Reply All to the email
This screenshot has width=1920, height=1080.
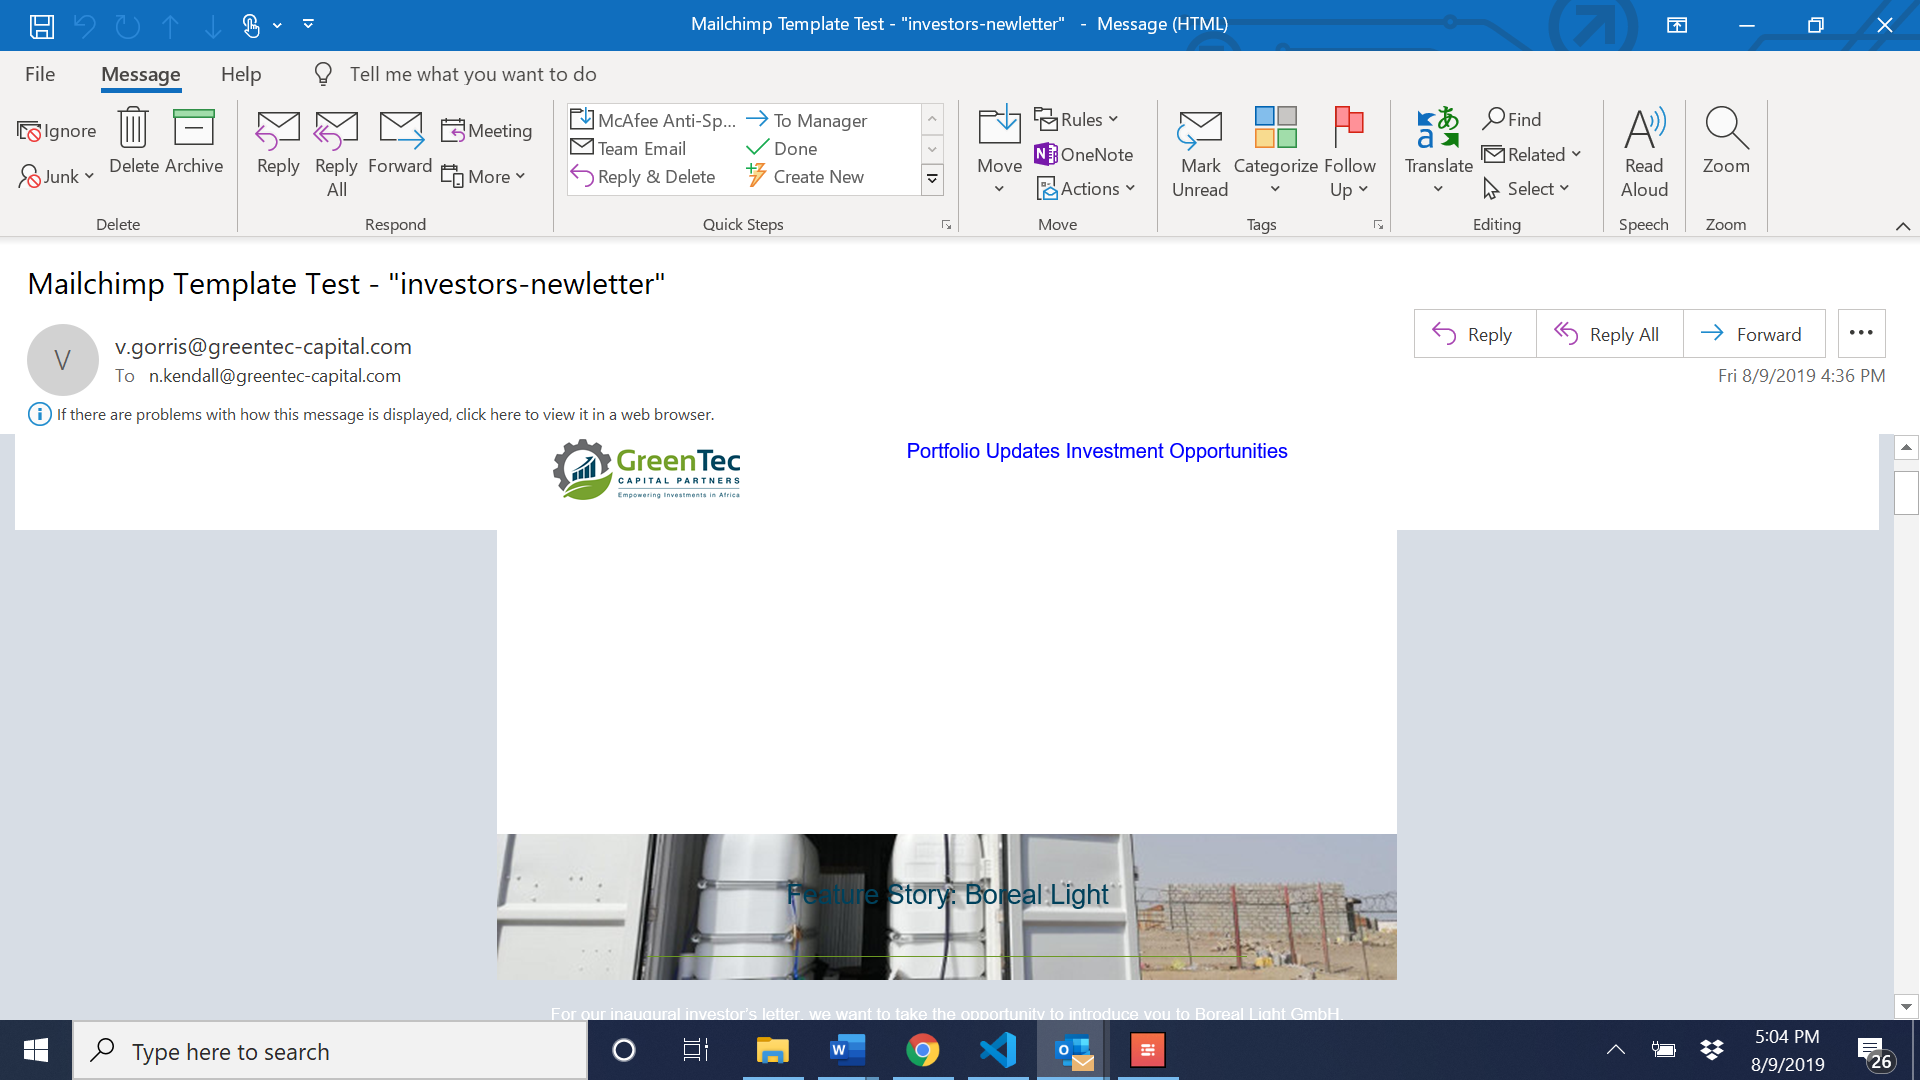tap(1608, 333)
